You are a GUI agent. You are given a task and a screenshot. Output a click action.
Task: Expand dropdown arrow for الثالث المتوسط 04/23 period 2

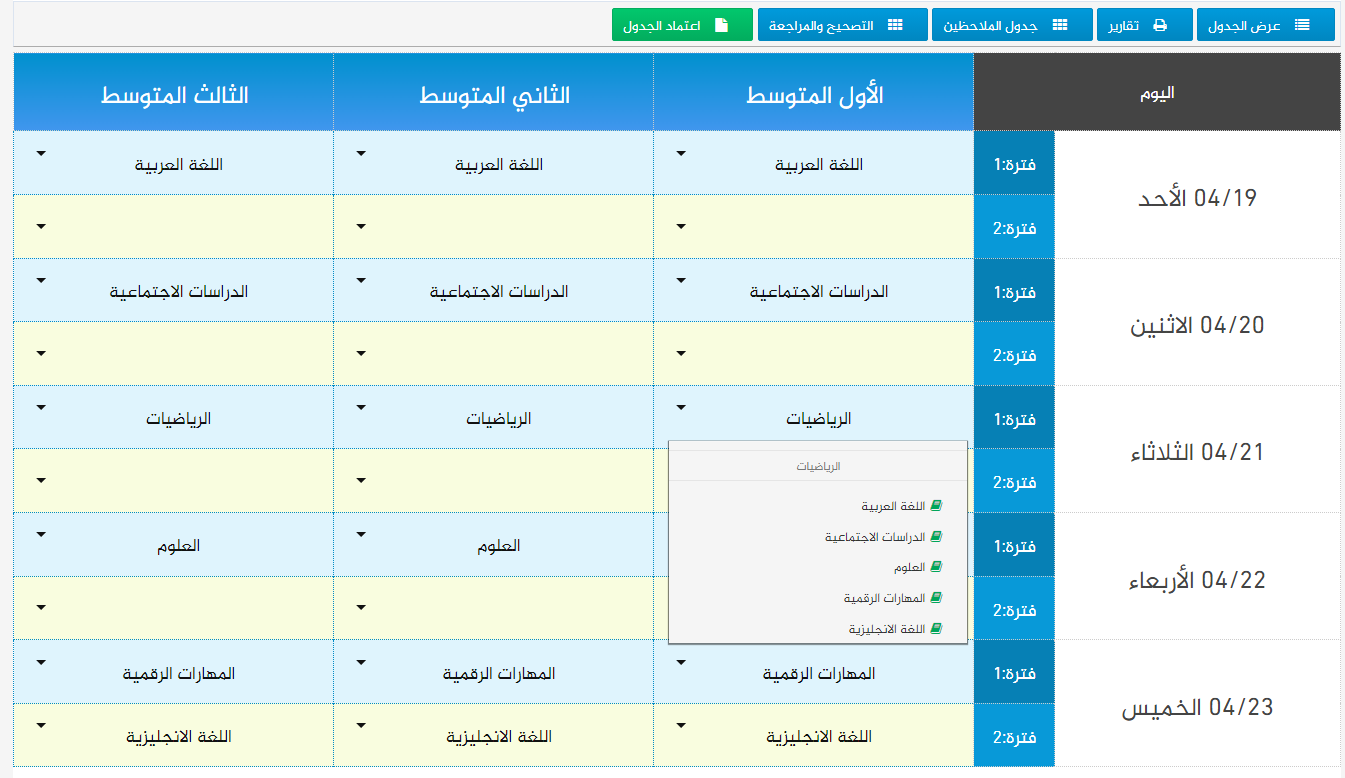(x=41, y=726)
